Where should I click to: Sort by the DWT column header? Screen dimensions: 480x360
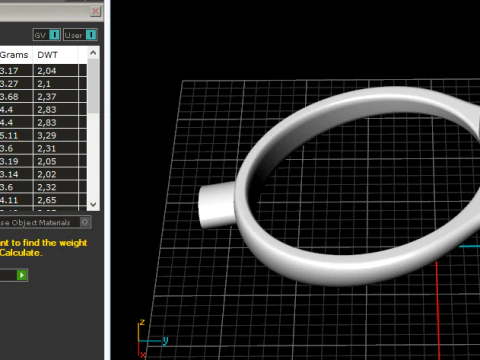point(55,55)
